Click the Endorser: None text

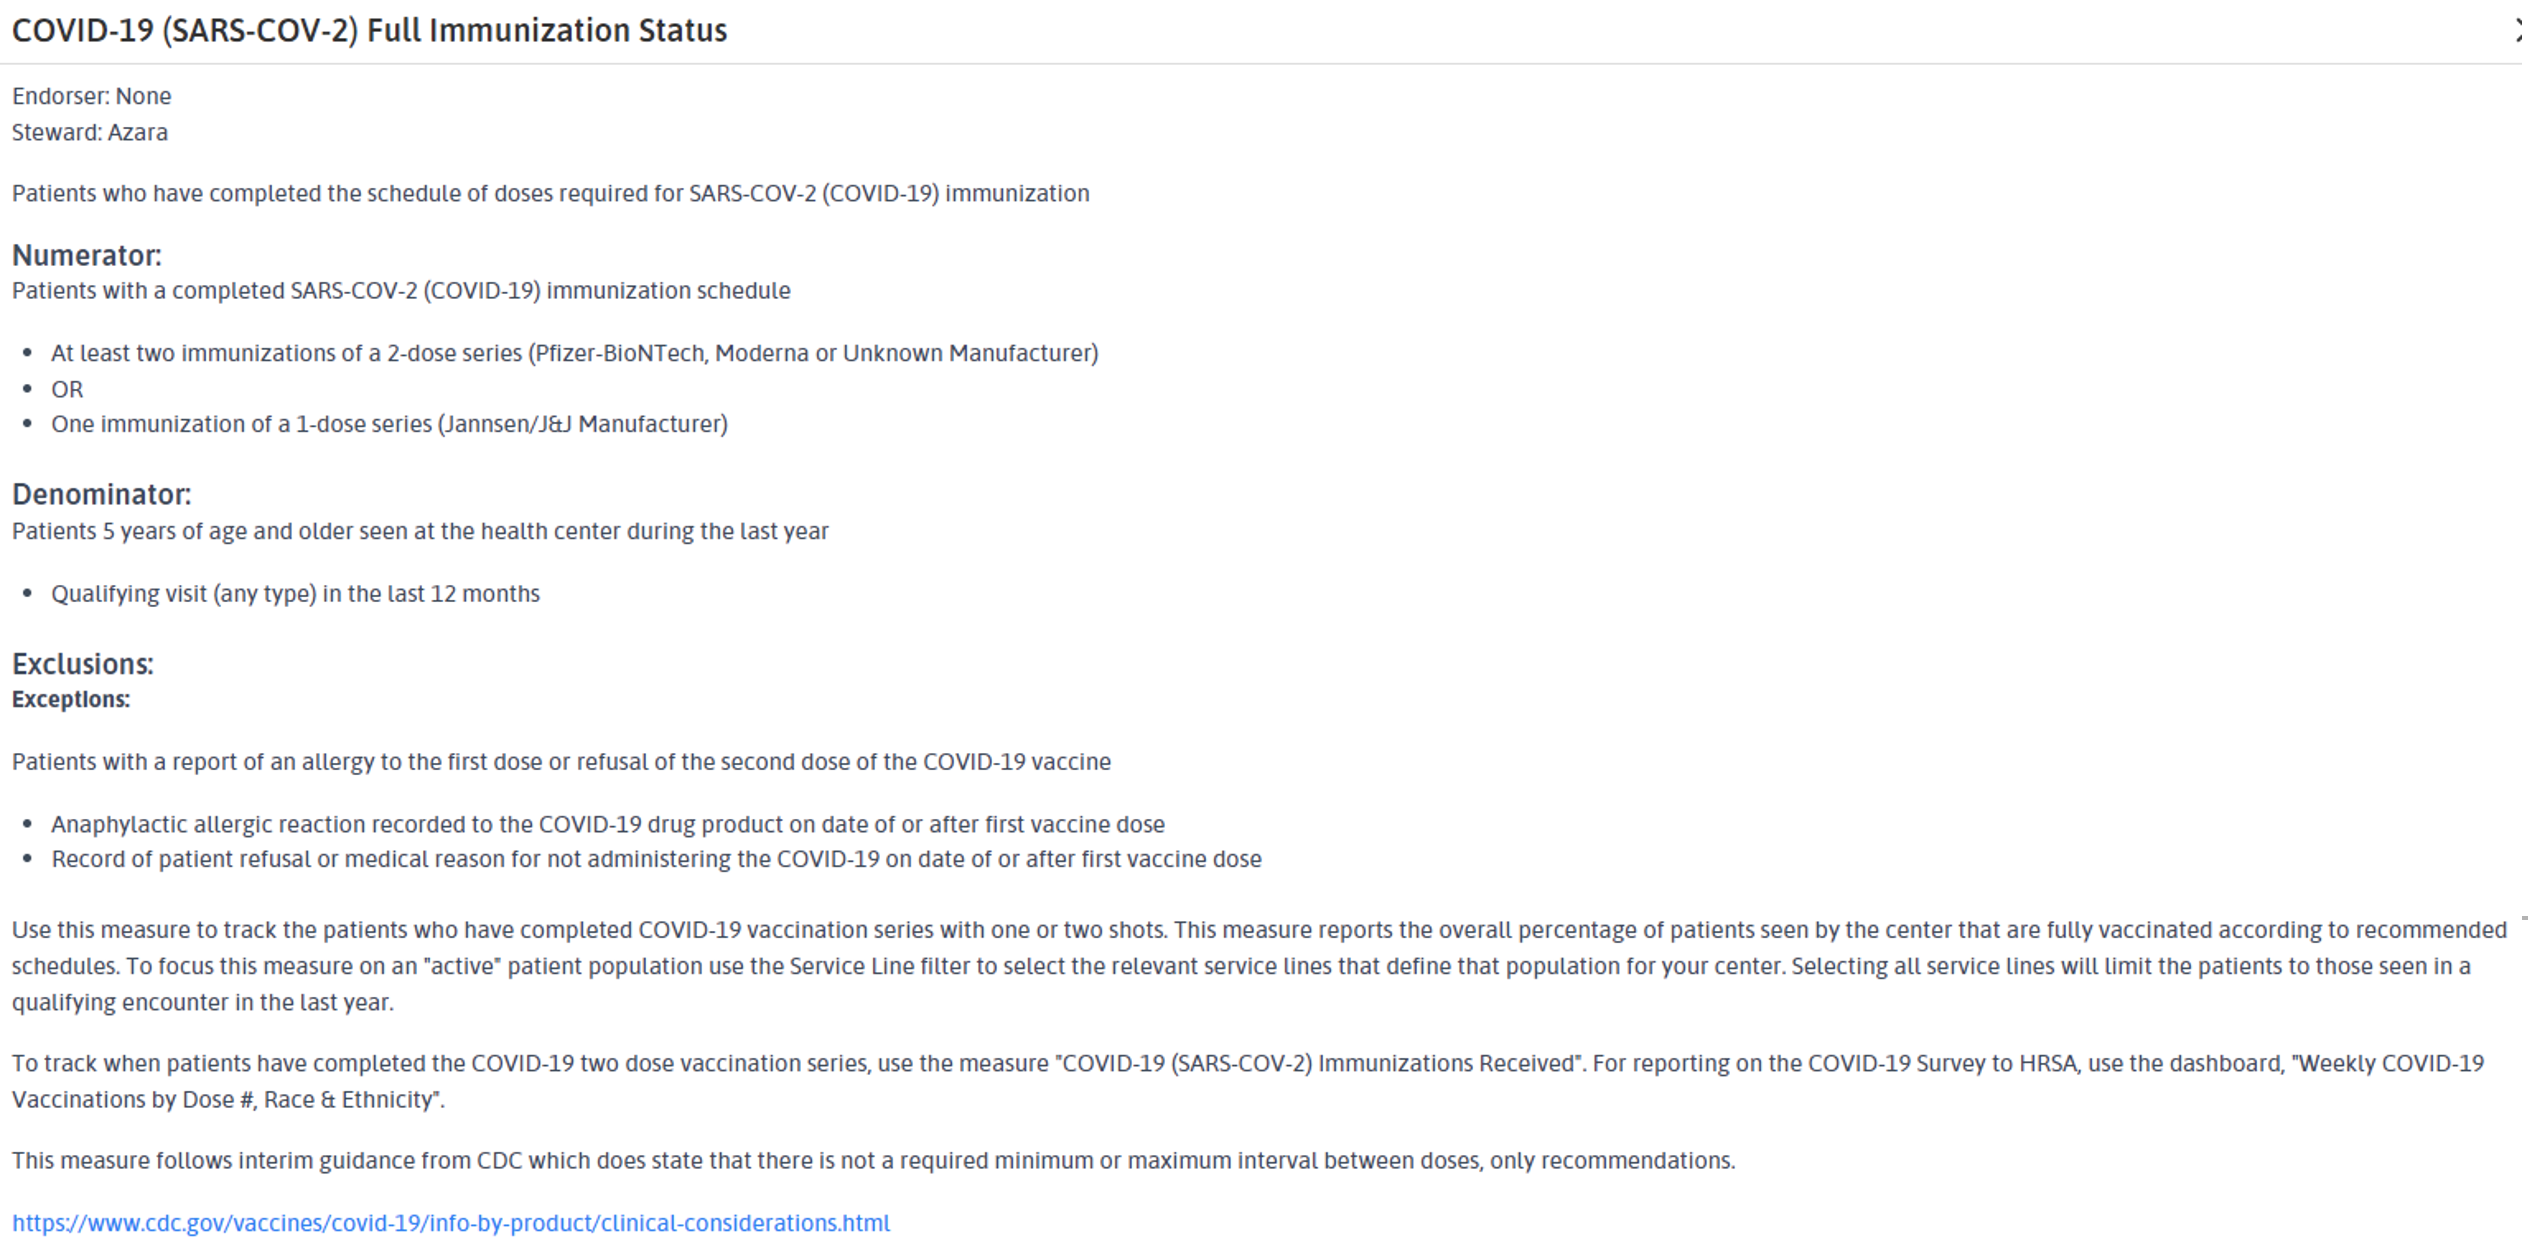[x=92, y=96]
